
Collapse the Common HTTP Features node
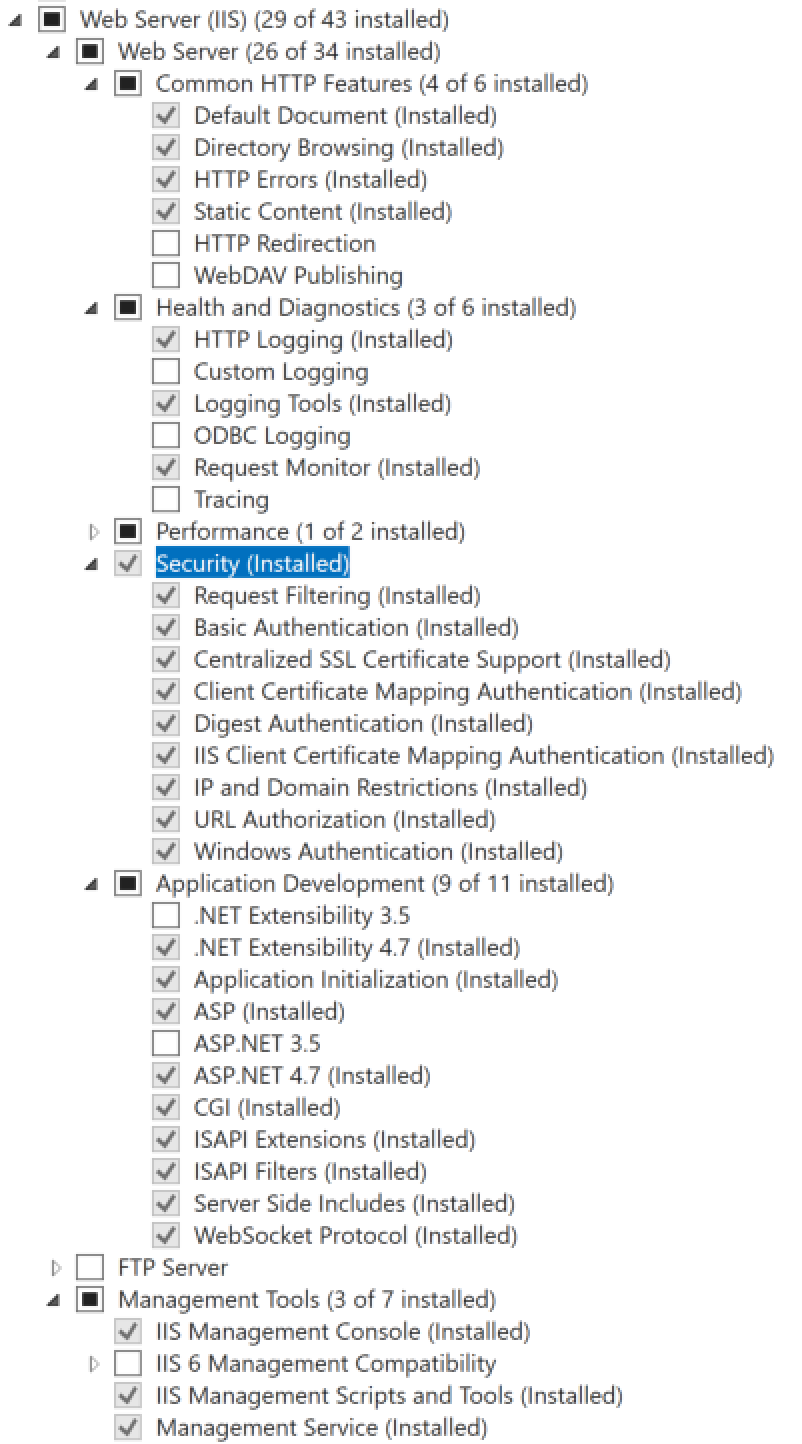click(x=93, y=85)
